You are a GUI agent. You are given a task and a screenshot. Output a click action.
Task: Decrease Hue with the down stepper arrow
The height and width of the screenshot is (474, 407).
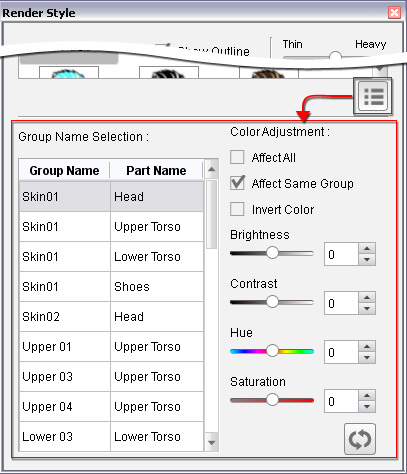pos(367,358)
